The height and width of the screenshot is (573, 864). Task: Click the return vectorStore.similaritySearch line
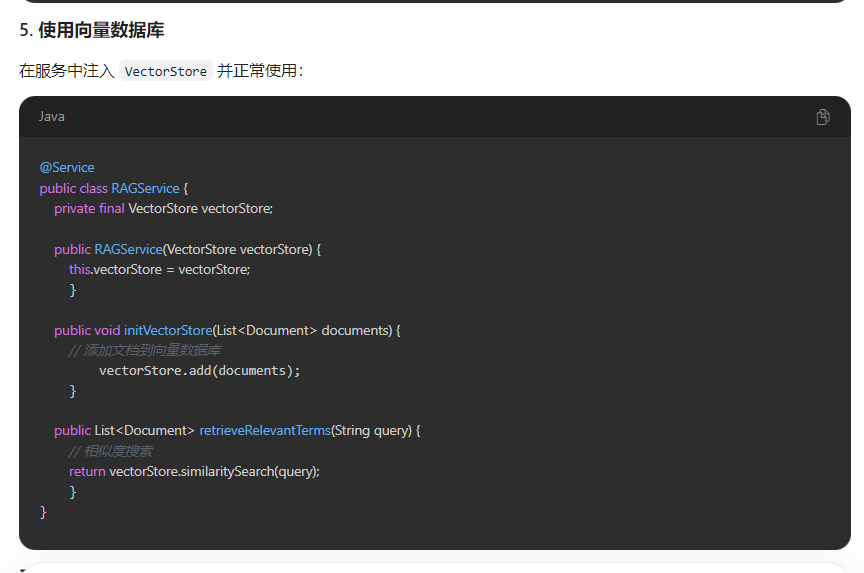coord(194,472)
